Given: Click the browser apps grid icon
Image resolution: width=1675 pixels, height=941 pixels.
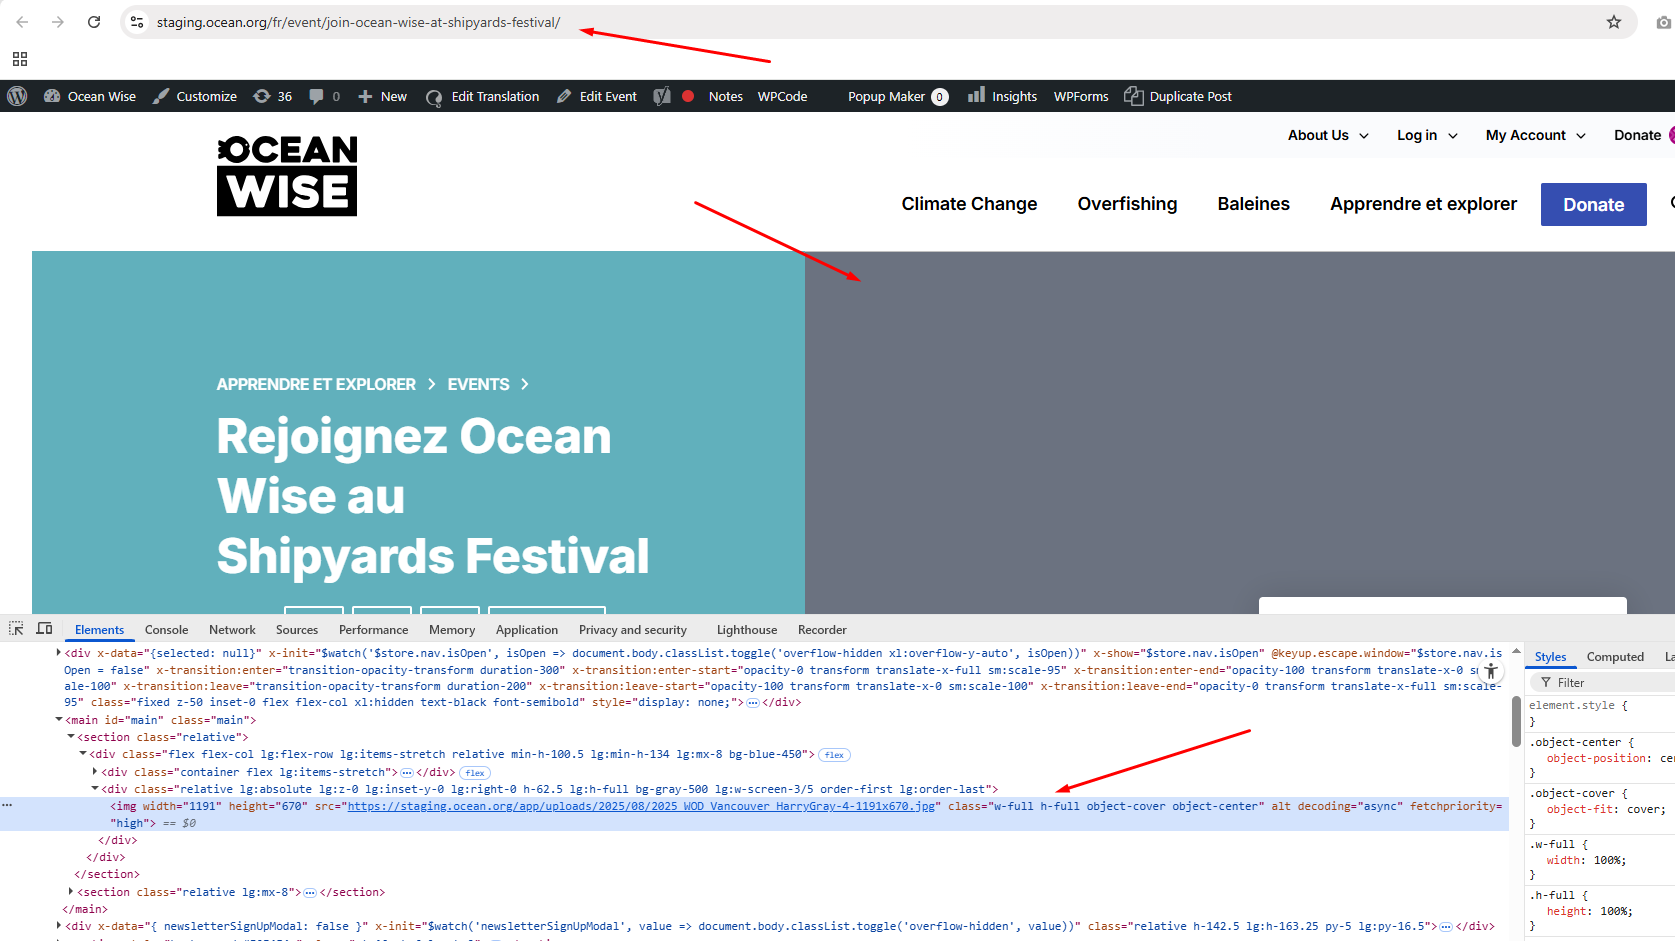Looking at the screenshot, I should [20, 59].
